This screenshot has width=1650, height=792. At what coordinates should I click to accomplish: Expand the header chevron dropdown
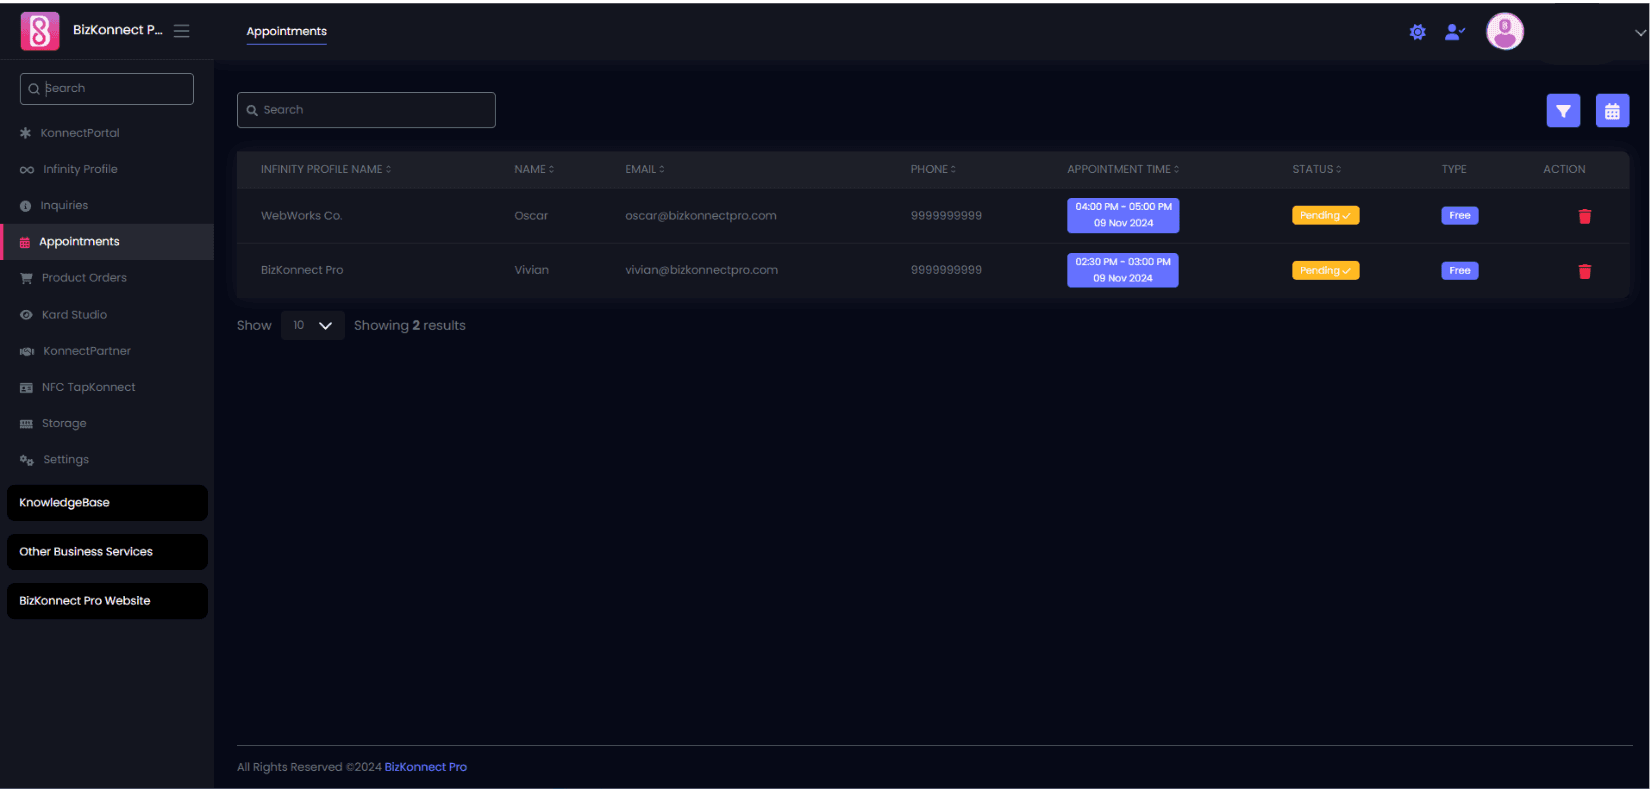tap(1640, 32)
